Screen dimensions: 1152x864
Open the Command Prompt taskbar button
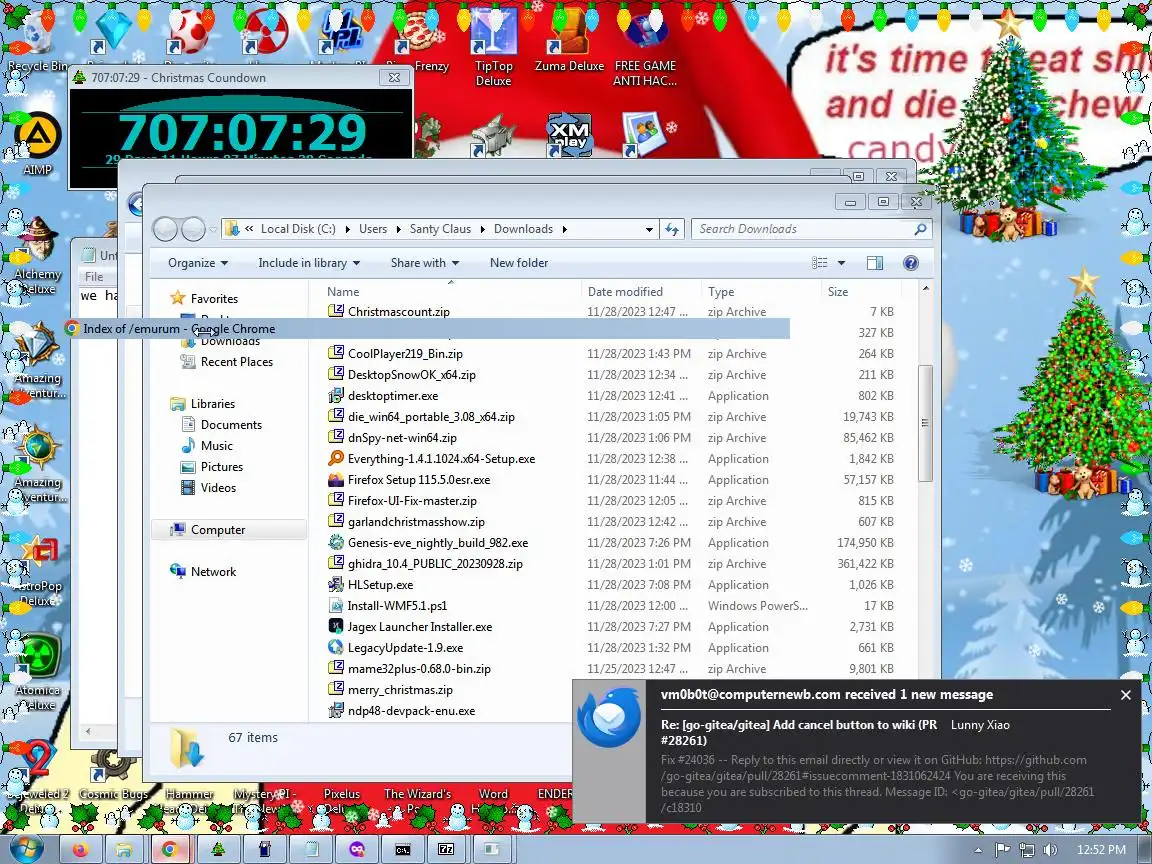(403, 850)
